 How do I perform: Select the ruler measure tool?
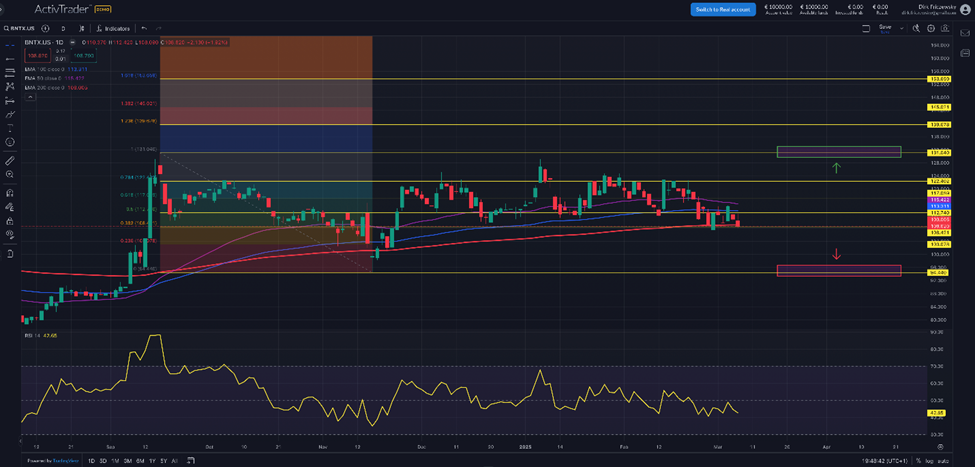(9, 160)
